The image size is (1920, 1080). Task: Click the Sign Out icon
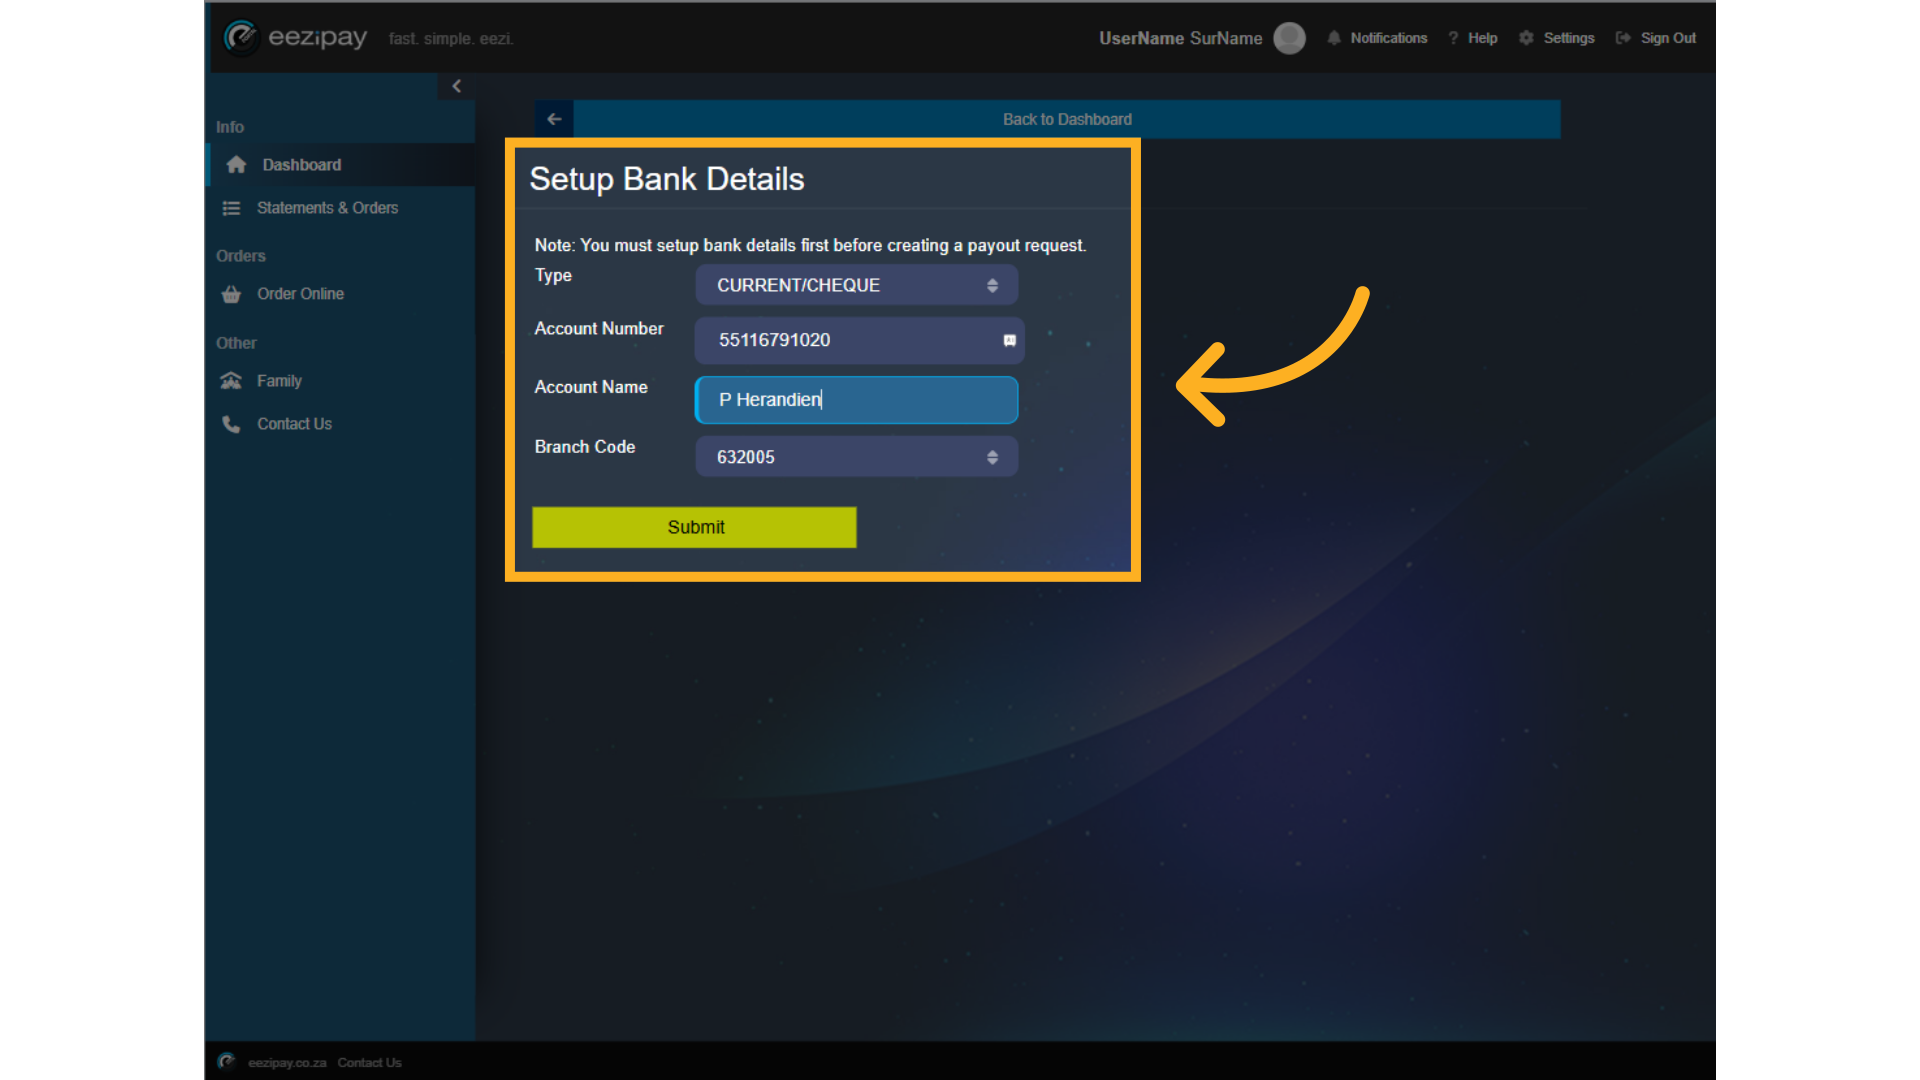(1623, 38)
